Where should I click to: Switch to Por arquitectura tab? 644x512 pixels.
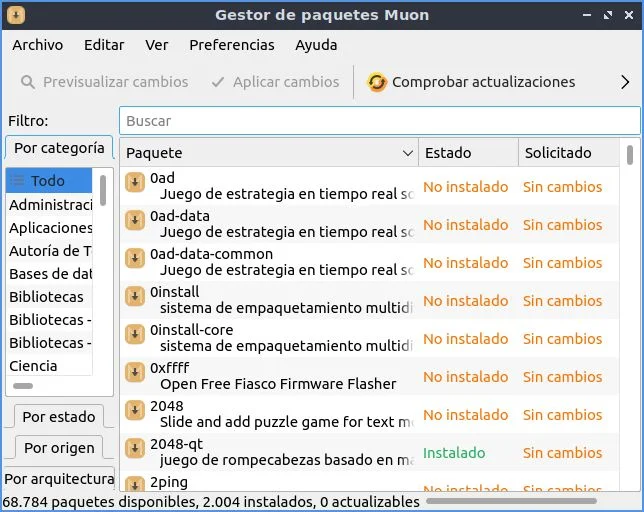tap(59, 479)
